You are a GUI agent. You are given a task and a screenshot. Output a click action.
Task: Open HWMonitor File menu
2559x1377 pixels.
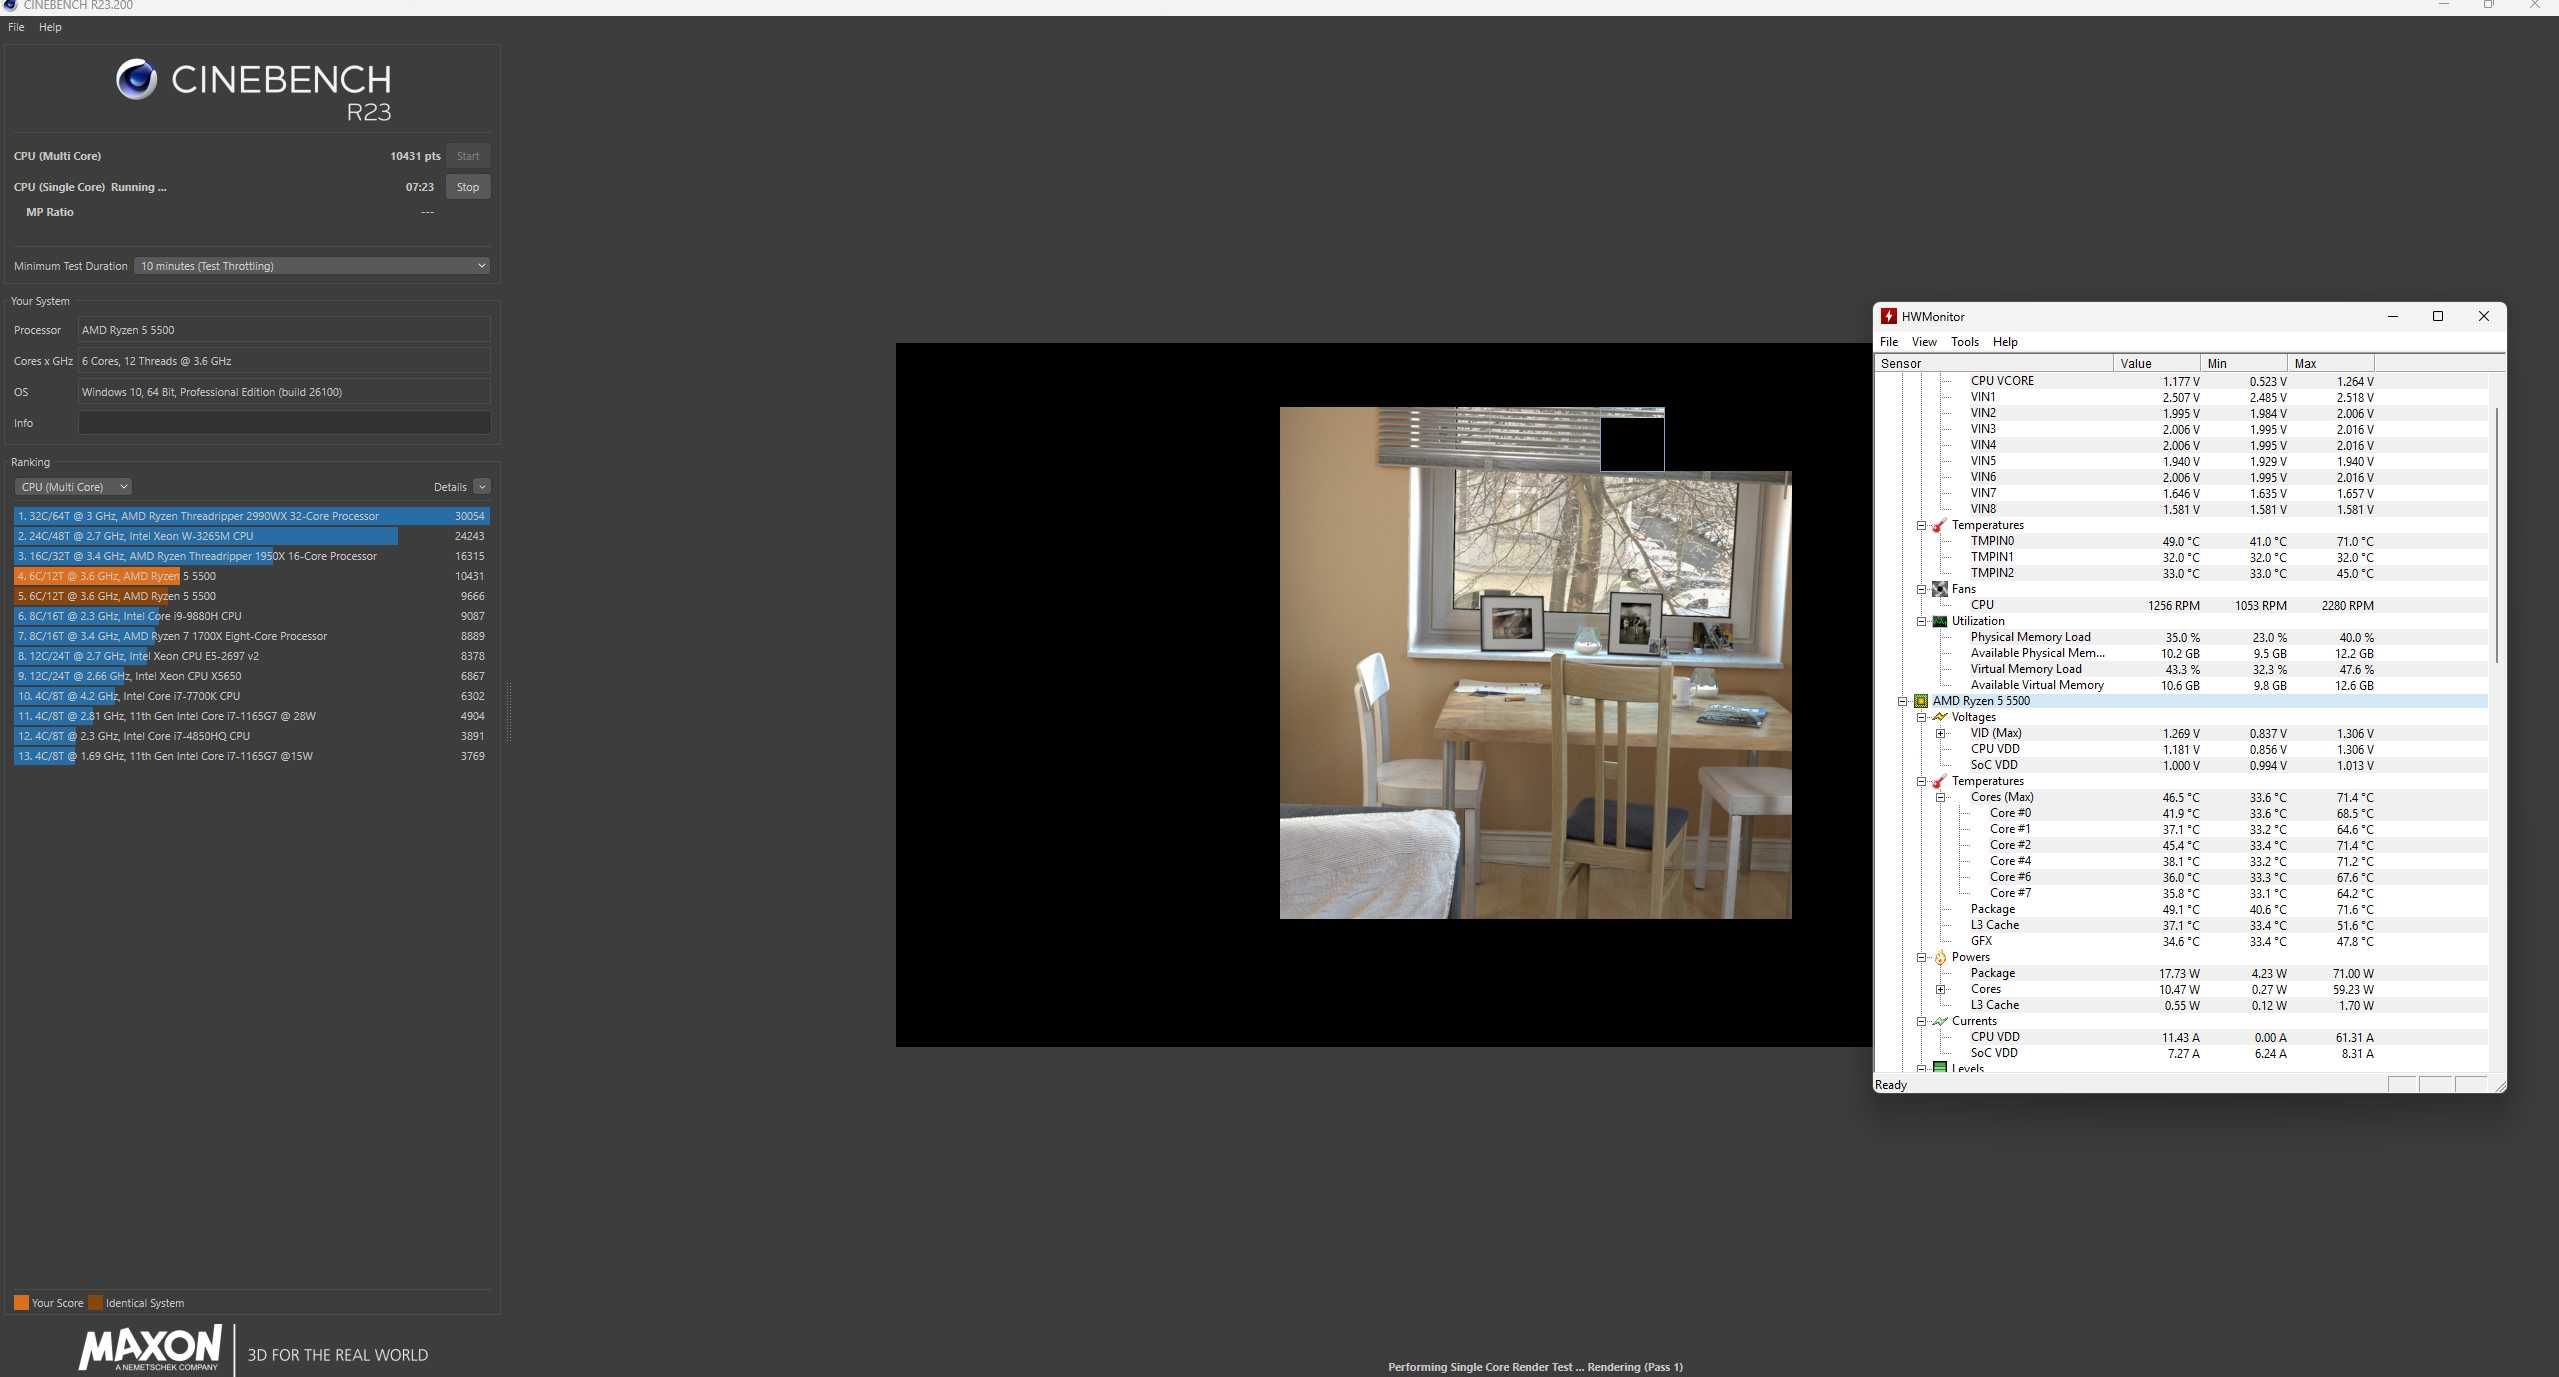pos(1889,342)
